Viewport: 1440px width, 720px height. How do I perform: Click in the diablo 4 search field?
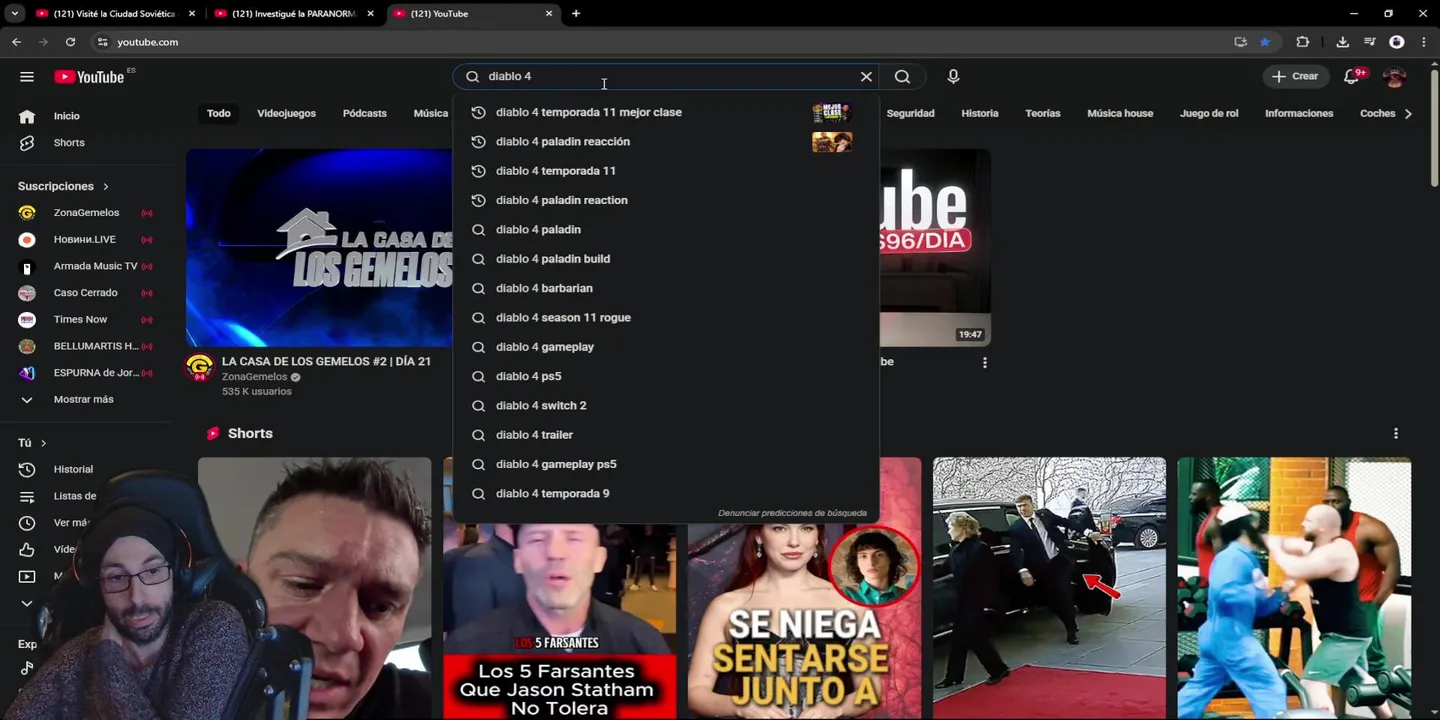click(x=668, y=77)
